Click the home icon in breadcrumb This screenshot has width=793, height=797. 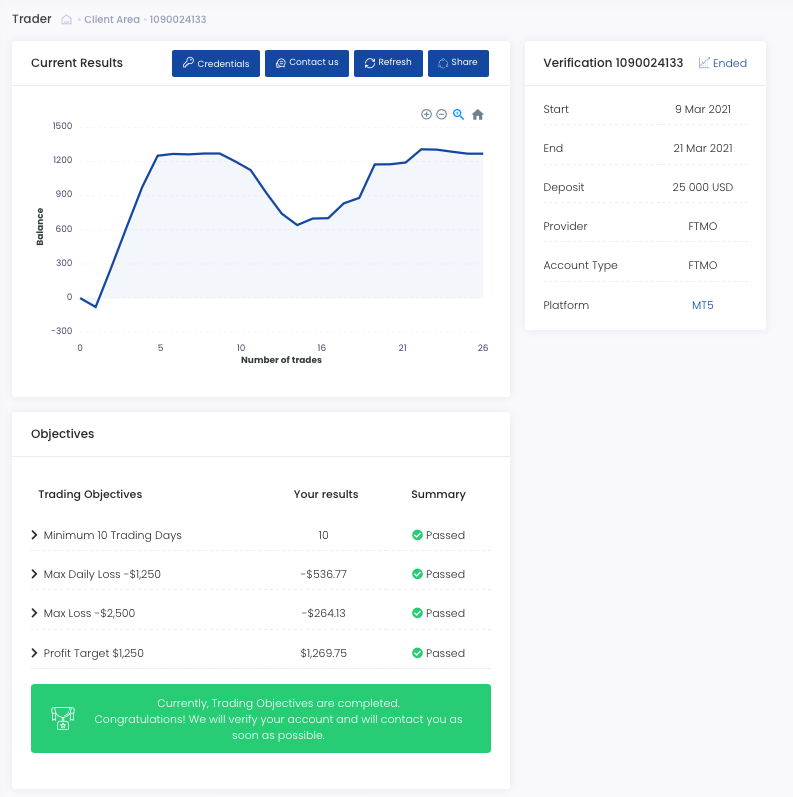[67, 19]
